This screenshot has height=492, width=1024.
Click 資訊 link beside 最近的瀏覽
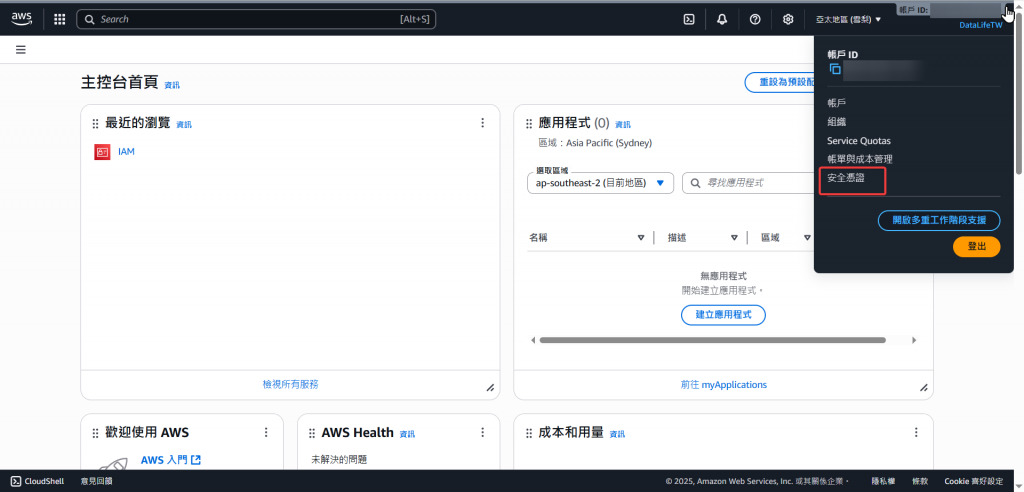[x=184, y=125]
